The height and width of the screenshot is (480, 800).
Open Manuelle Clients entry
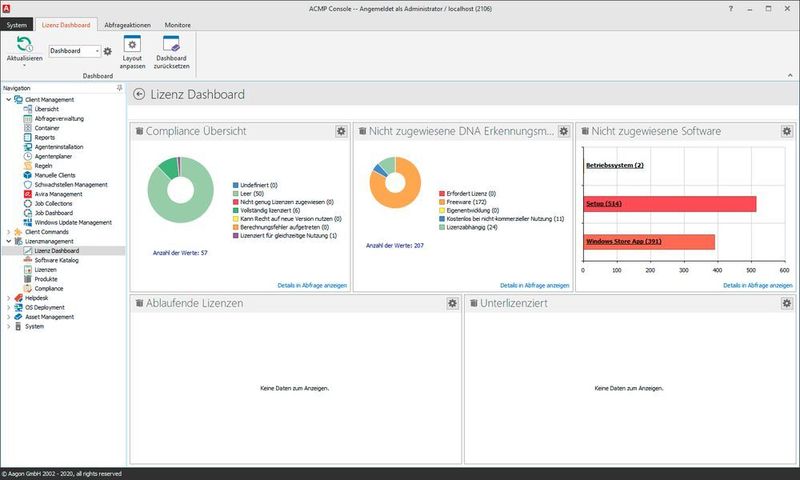pos(55,175)
